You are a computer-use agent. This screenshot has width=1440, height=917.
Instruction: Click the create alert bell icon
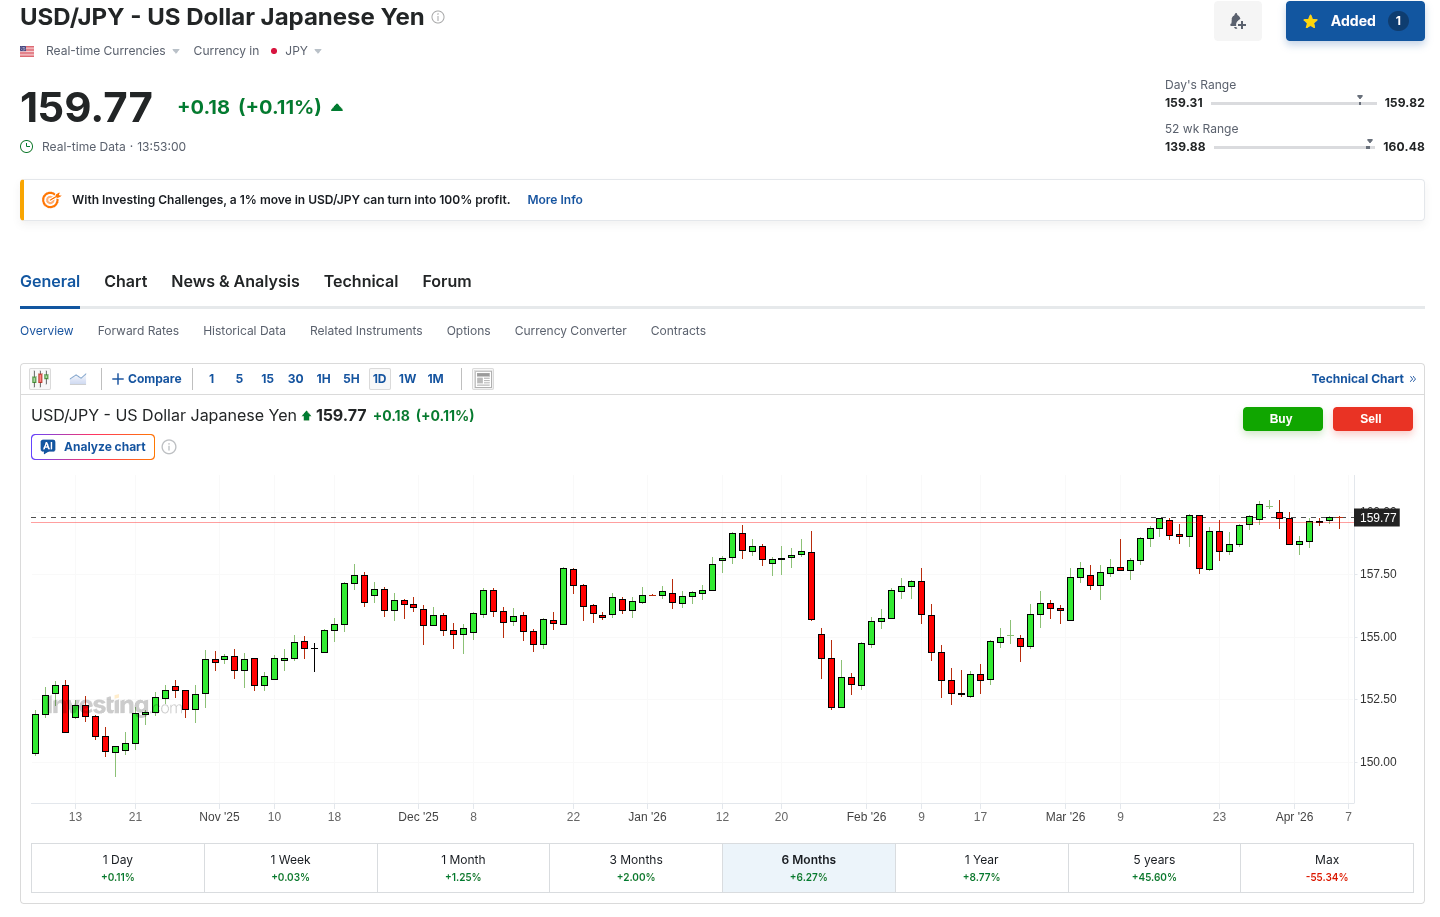(x=1238, y=21)
